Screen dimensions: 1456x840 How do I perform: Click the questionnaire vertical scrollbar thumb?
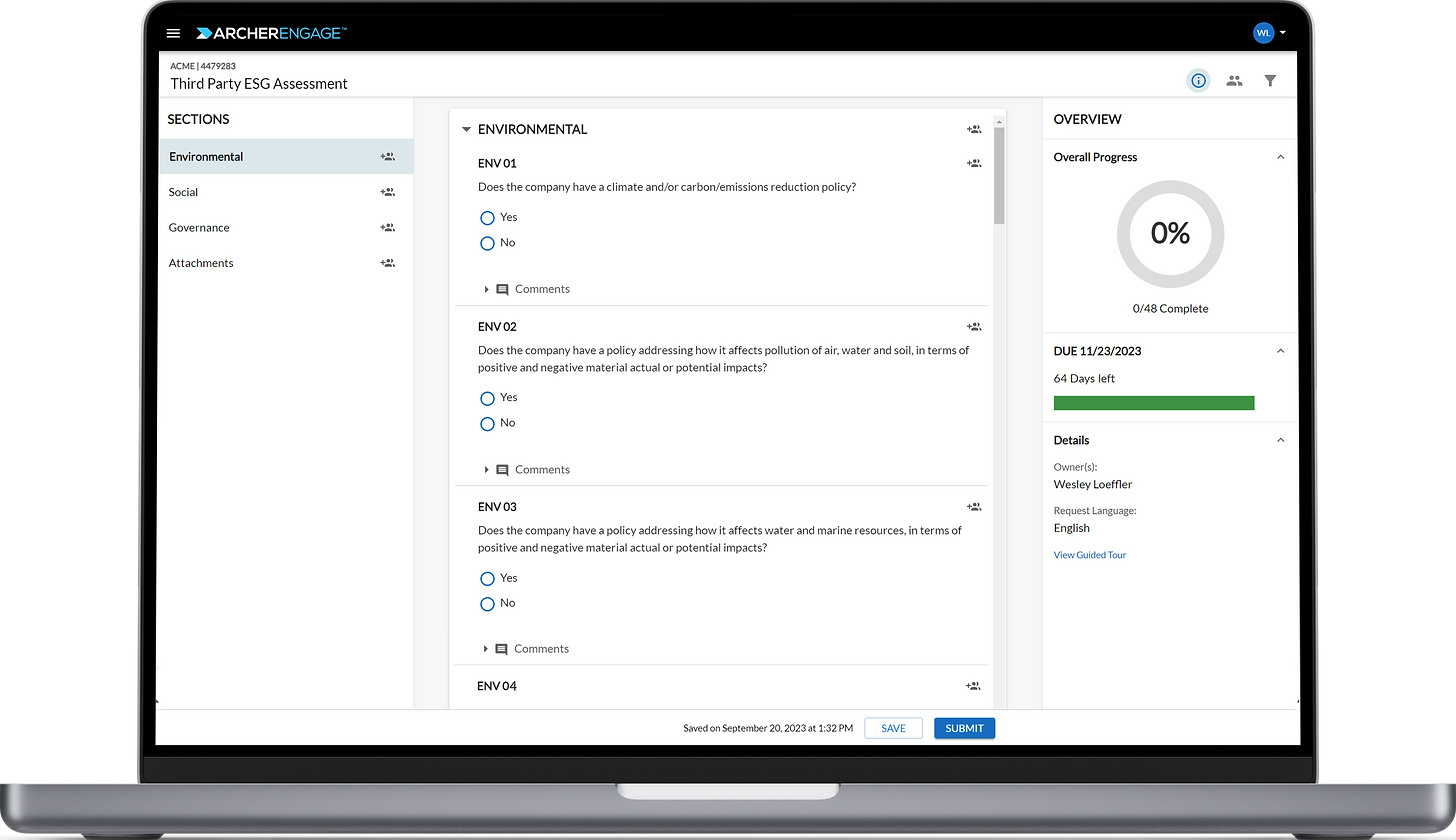pyautogui.click(x=999, y=175)
